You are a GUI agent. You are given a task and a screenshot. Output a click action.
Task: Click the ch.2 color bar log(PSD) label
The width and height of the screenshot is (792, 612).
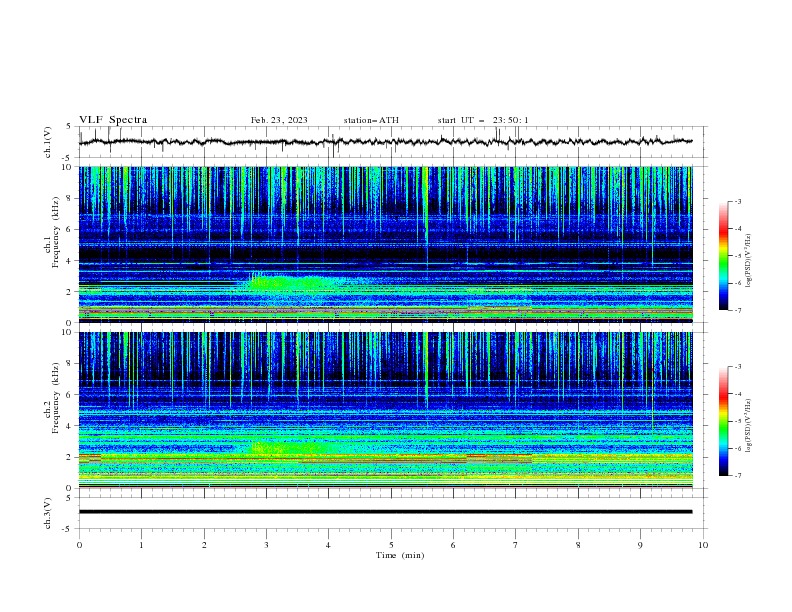pyautogui.click(x=749, y=426)
